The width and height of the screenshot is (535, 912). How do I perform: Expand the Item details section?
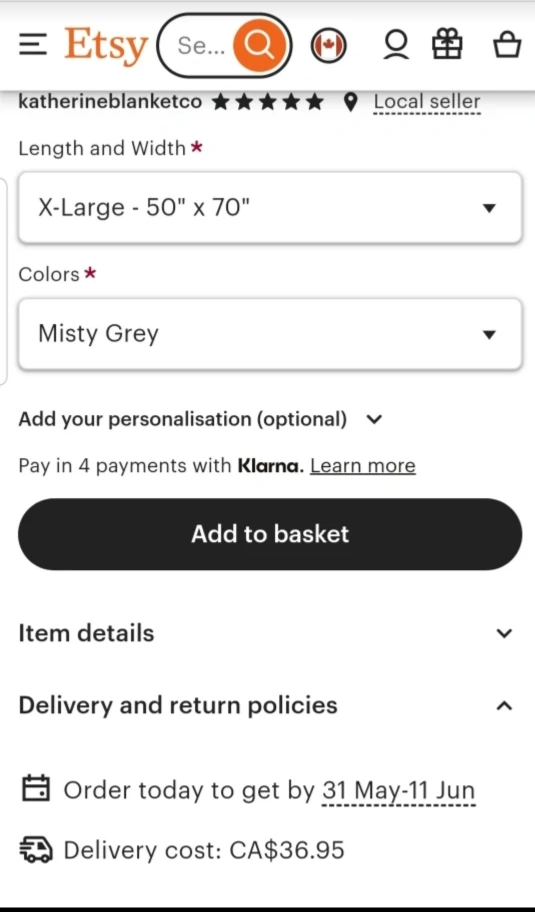coord(266,633)
